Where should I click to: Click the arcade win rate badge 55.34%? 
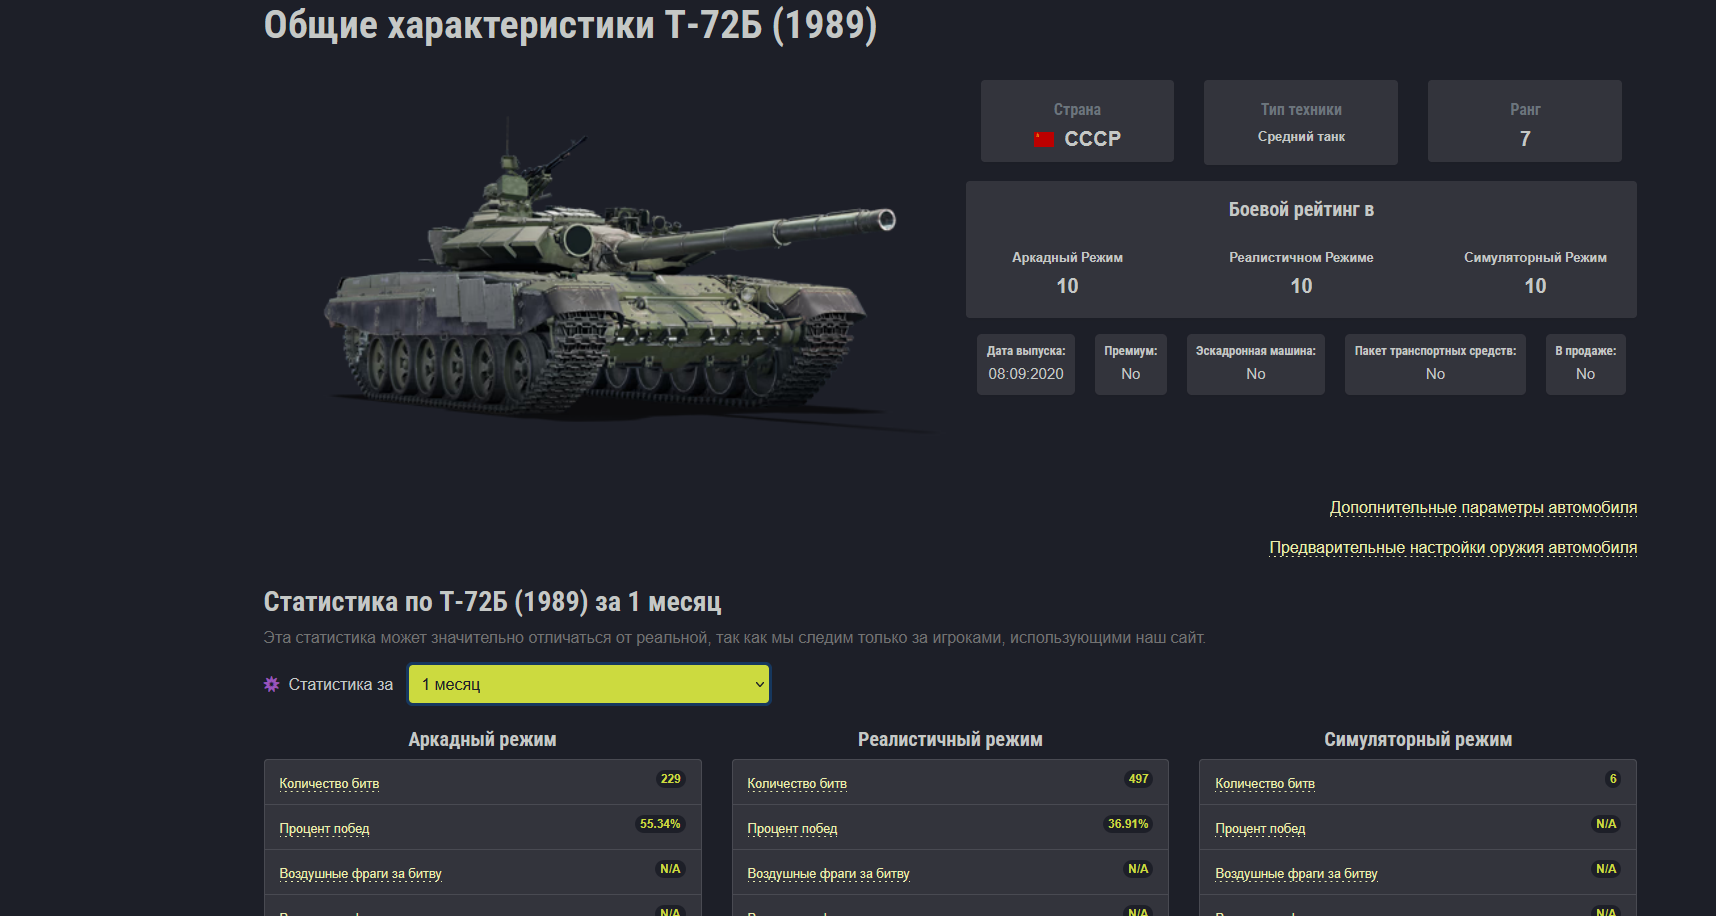coord(660,824)
